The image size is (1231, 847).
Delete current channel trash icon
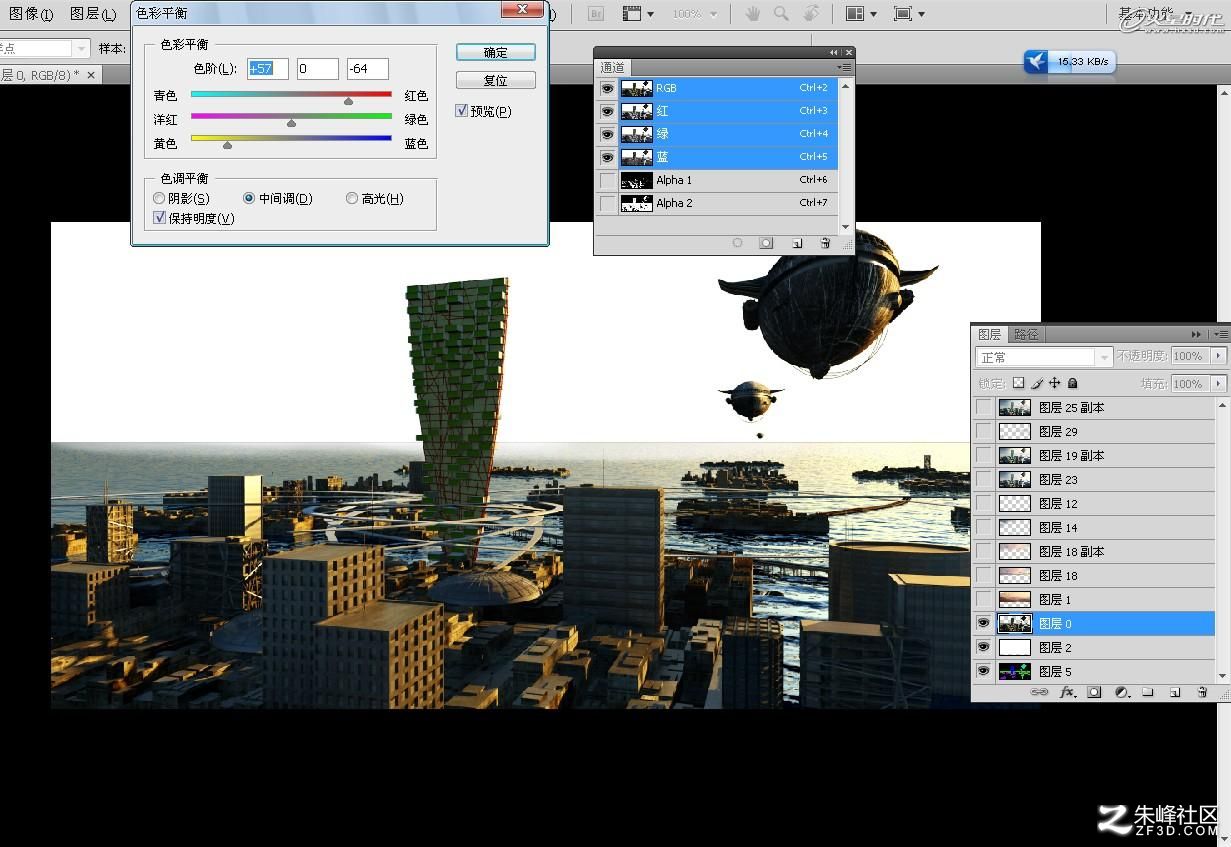[x=825, y=243]
